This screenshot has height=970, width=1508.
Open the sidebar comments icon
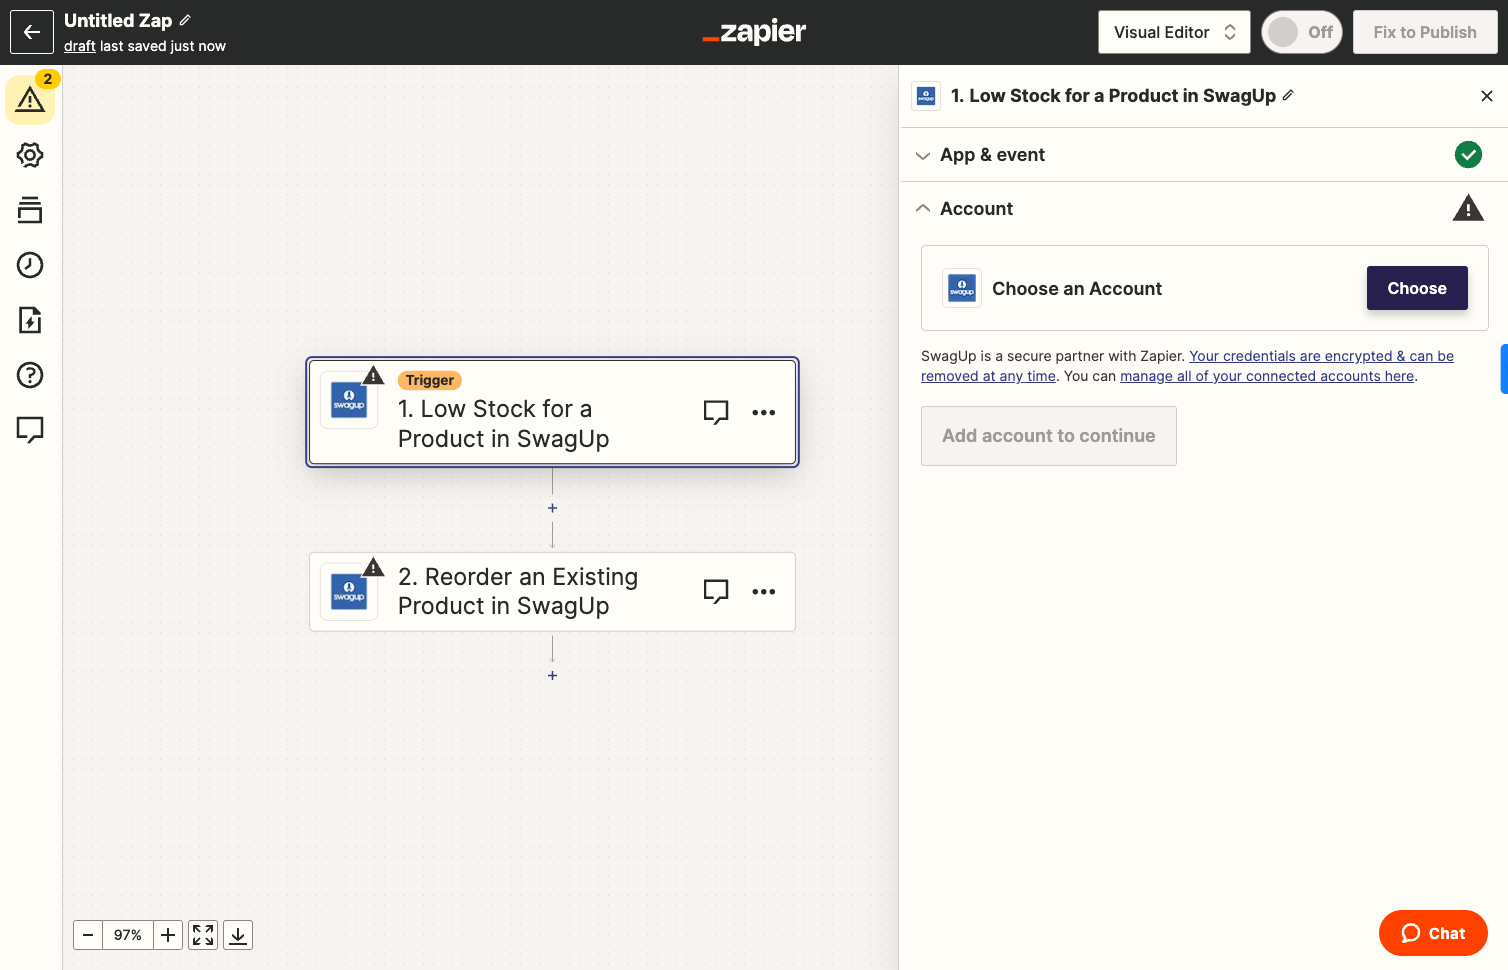[x=30, y=430]
